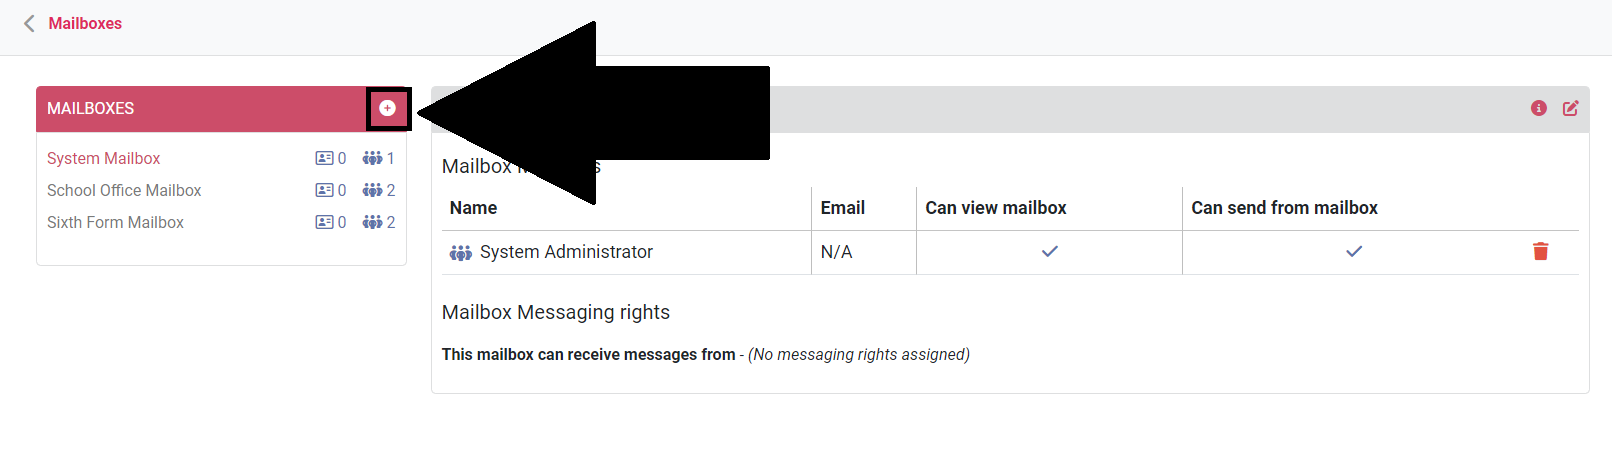
Task: Click the red info icon
Action: (x=1539, y=108)
